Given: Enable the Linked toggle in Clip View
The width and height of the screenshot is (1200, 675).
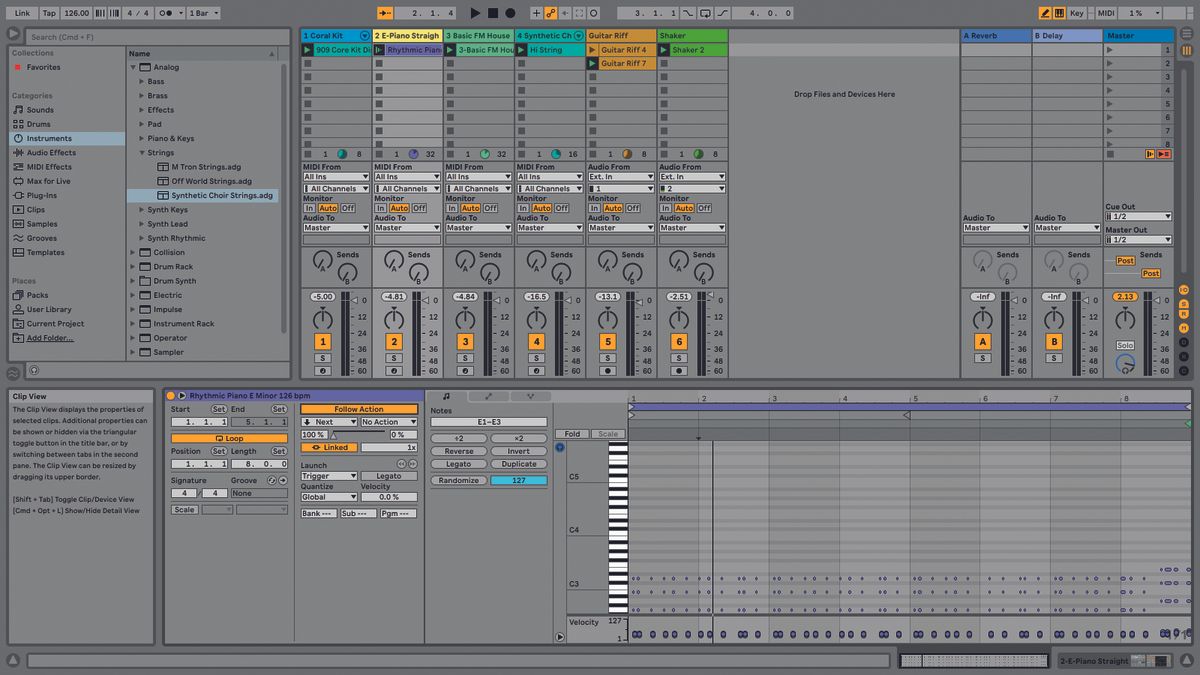Looking at the screenshot, I should (x=330, y=447).
